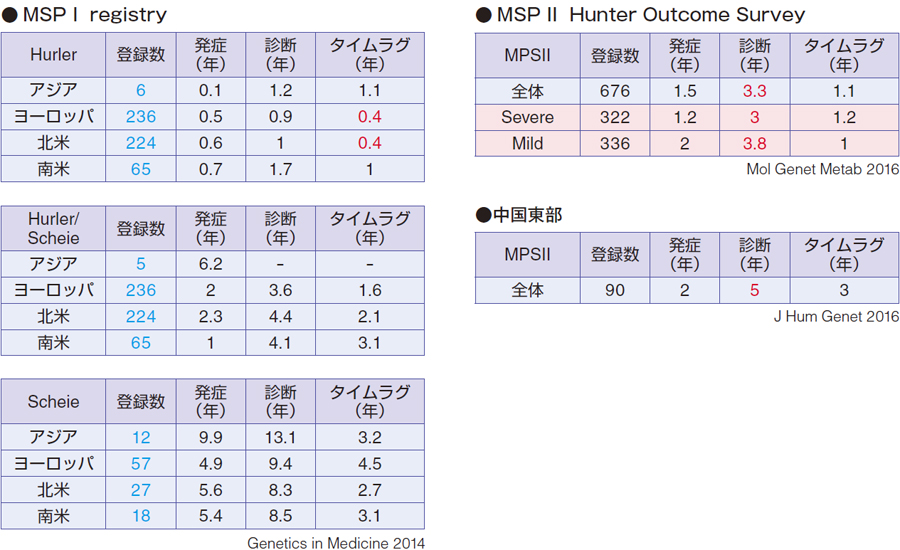900x550 pixels.
Task: Select the "Scheie" header of the bottom table
Action: [53, 402]
